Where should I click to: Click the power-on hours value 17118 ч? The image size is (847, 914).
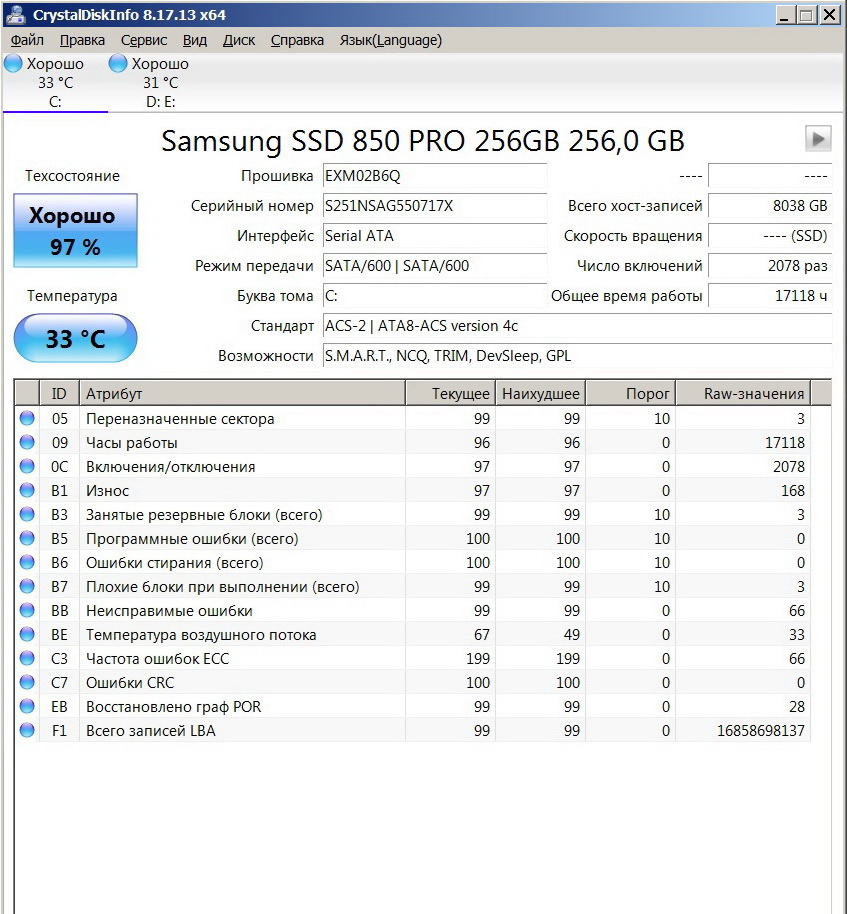point(770,296)
